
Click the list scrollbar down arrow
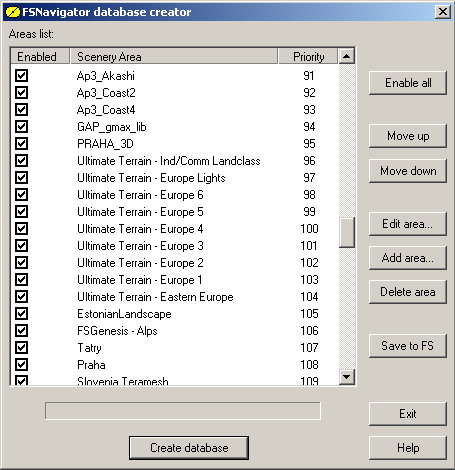(x=347, y=377)
